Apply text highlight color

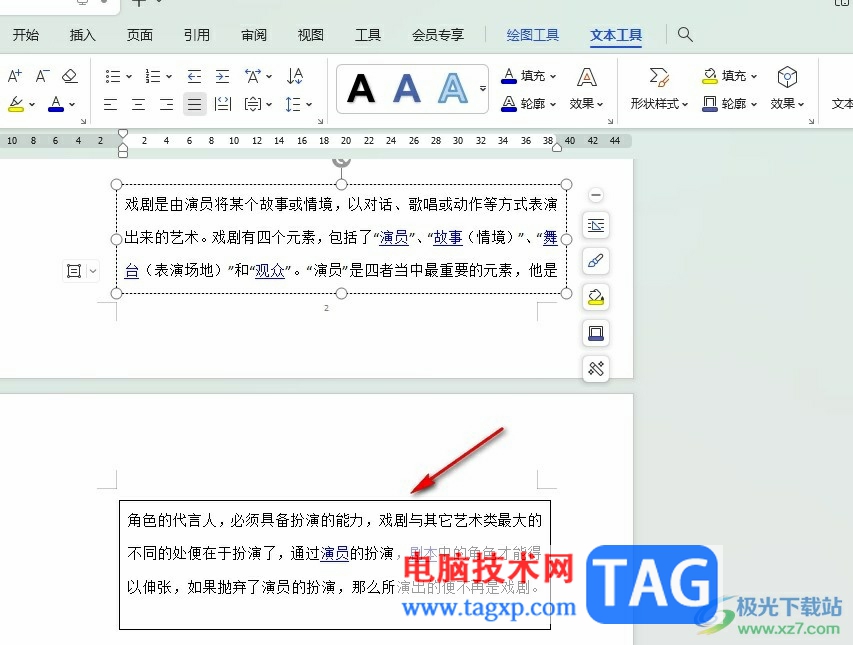(x=16, y=104)
